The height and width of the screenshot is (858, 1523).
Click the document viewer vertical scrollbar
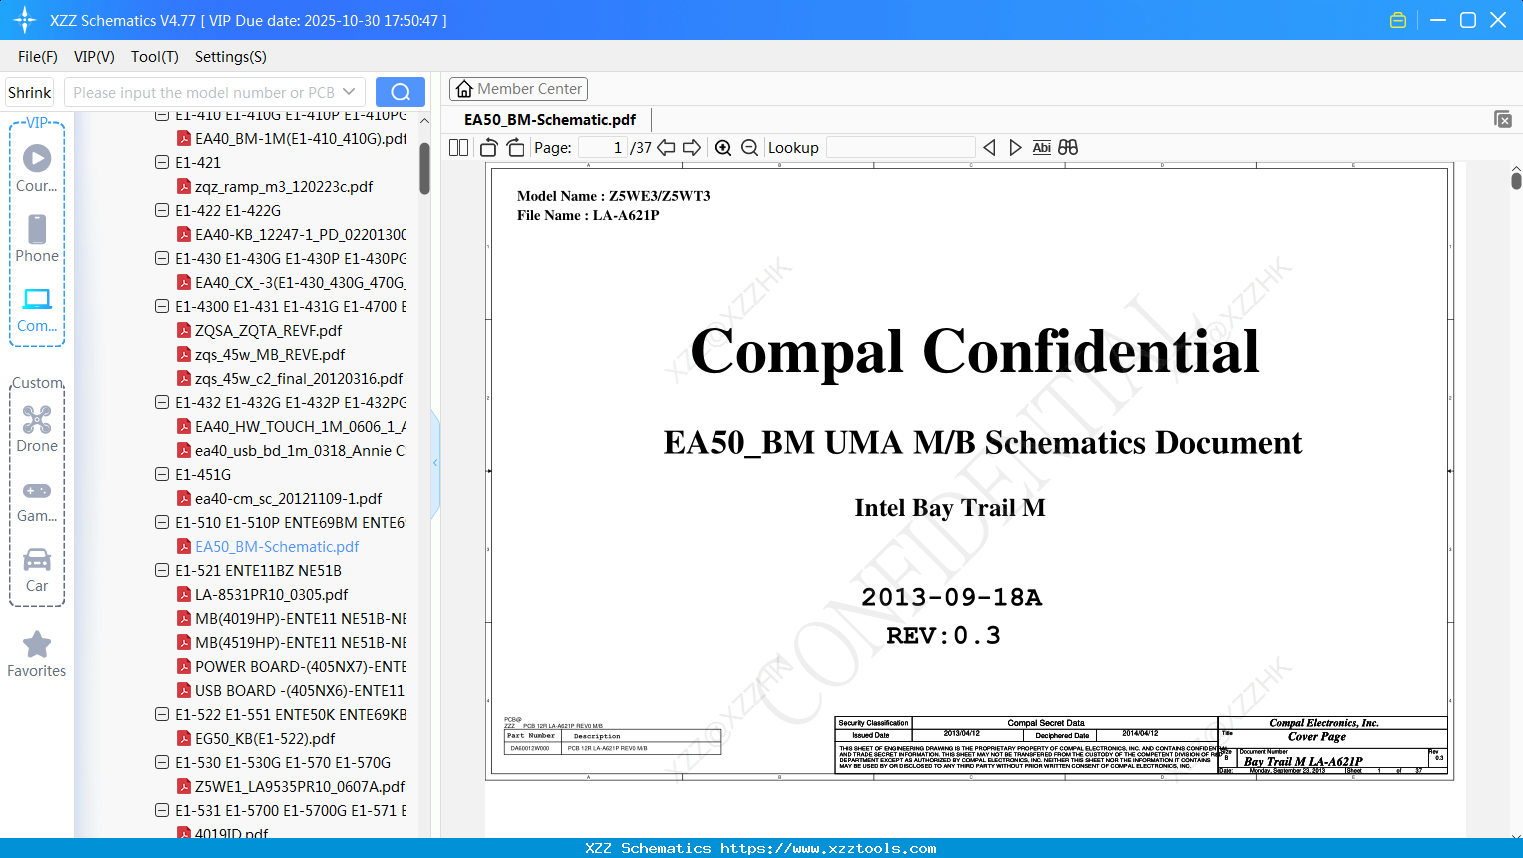click(x=1516, y=180)
